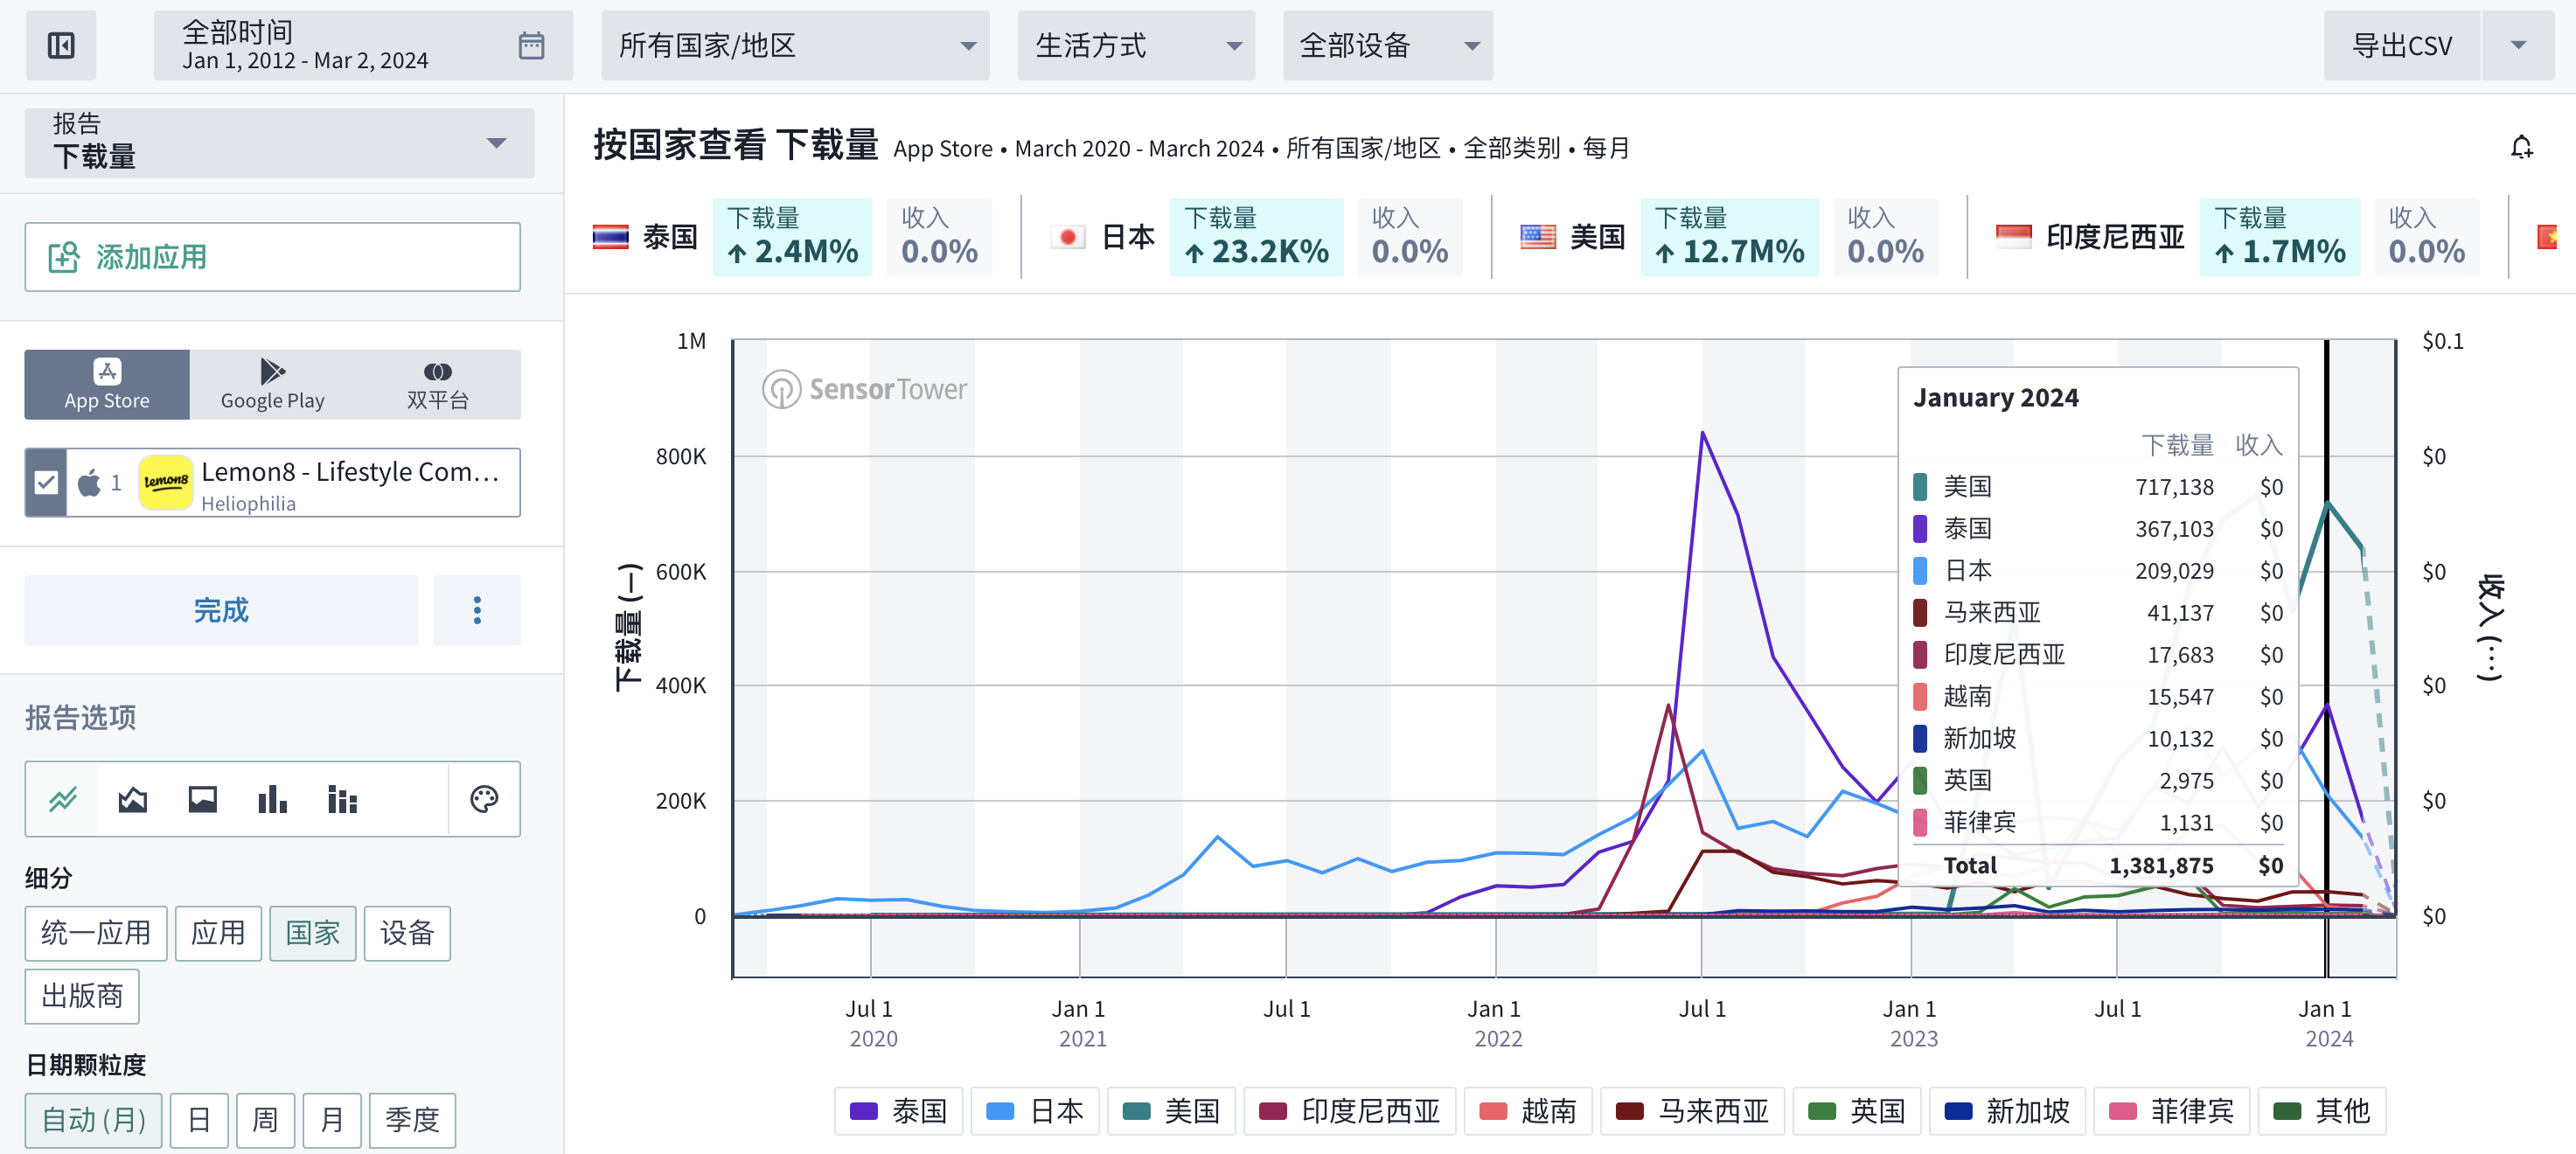The height and width of the screenshot is (1154, 2576).
Task: Select the stacked bar chart icon
Action: 342,799
